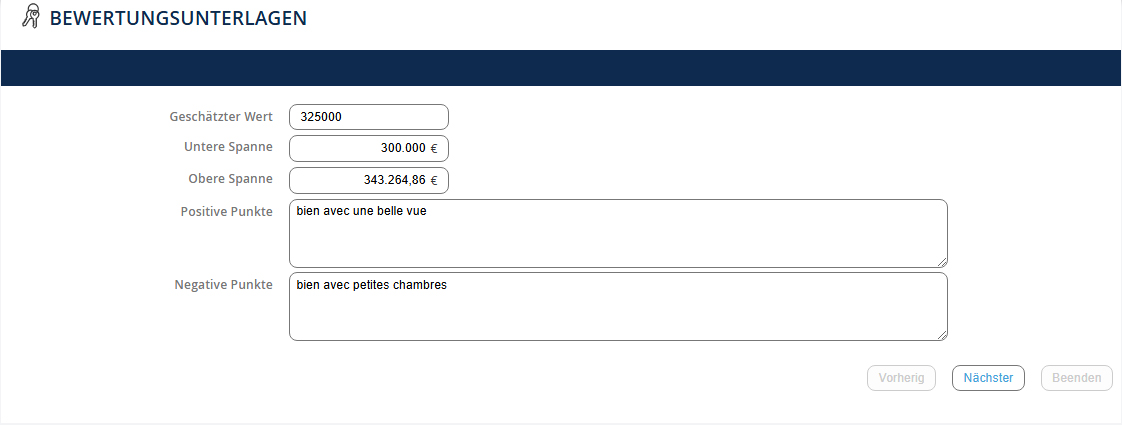Focus the Geschätzter Wert input field

tap(368, 117)
